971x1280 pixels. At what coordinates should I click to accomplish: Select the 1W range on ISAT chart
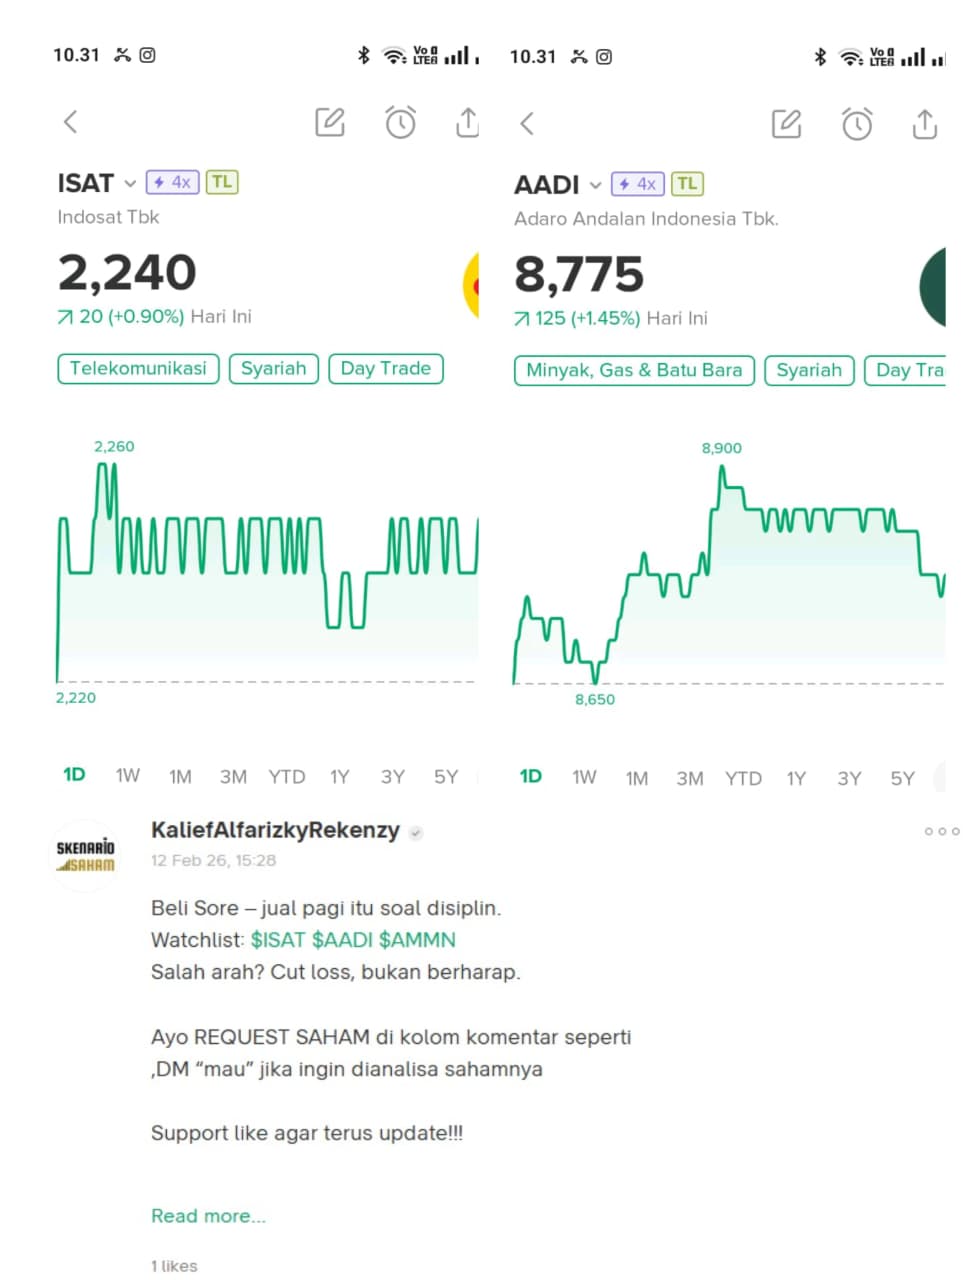[127, 776]
